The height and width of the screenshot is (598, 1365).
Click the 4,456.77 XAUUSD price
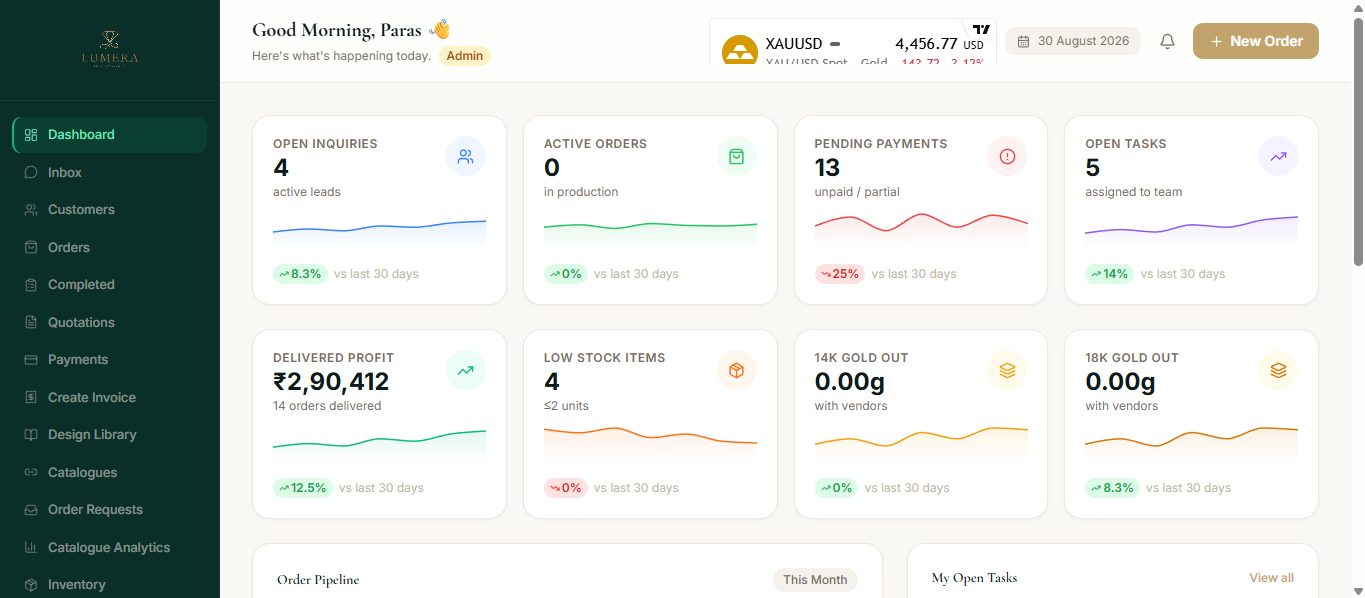click(926, 44)
